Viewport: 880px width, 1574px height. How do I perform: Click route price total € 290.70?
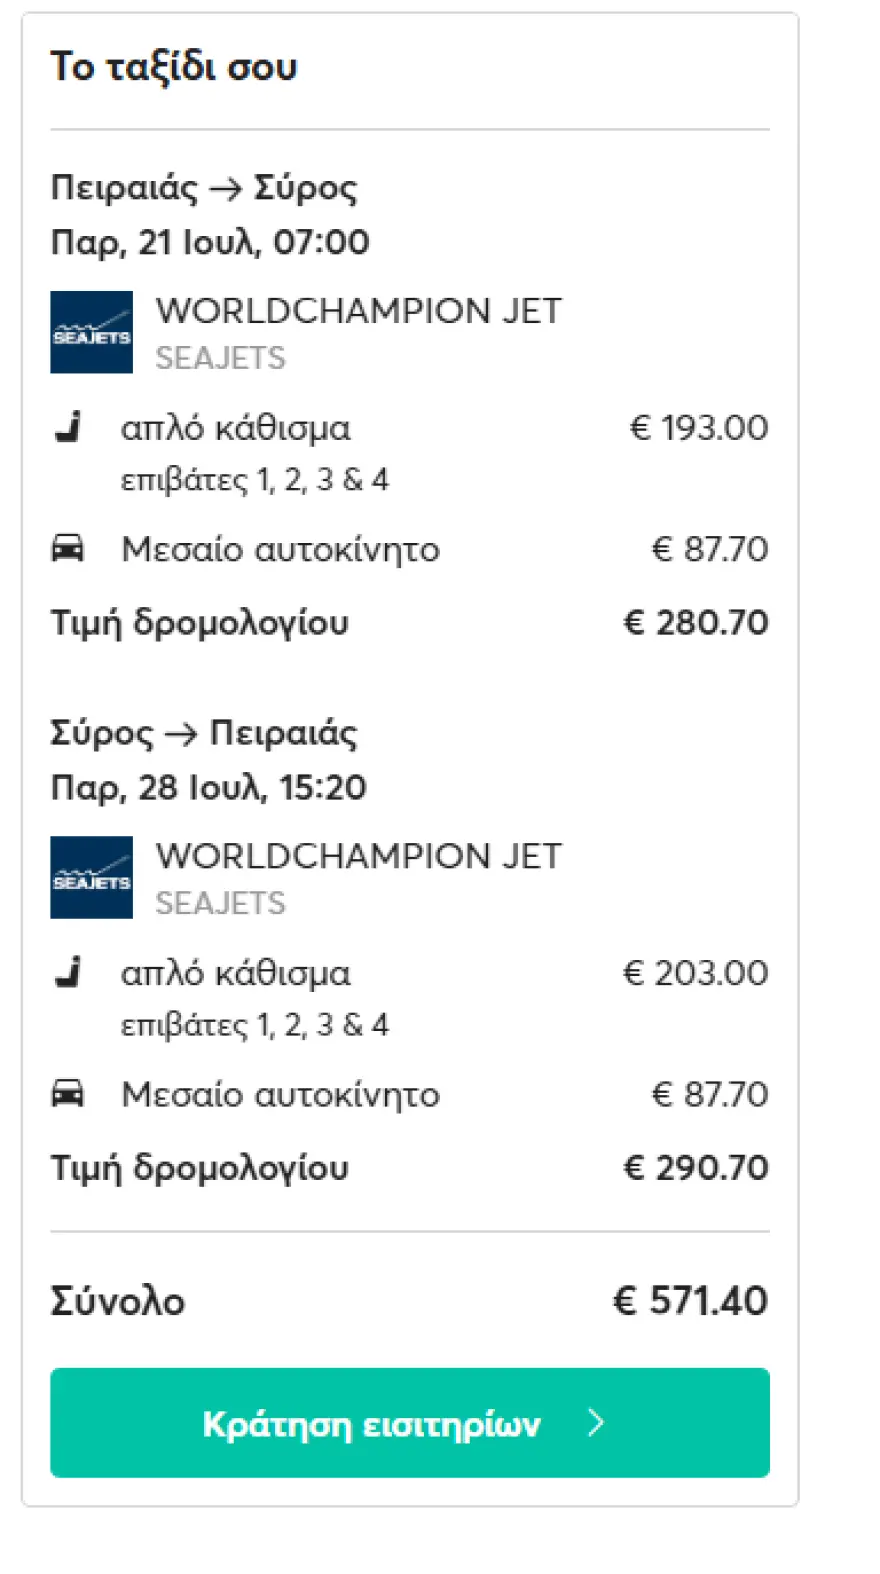pyautogui.click(x=695, y=1167)
